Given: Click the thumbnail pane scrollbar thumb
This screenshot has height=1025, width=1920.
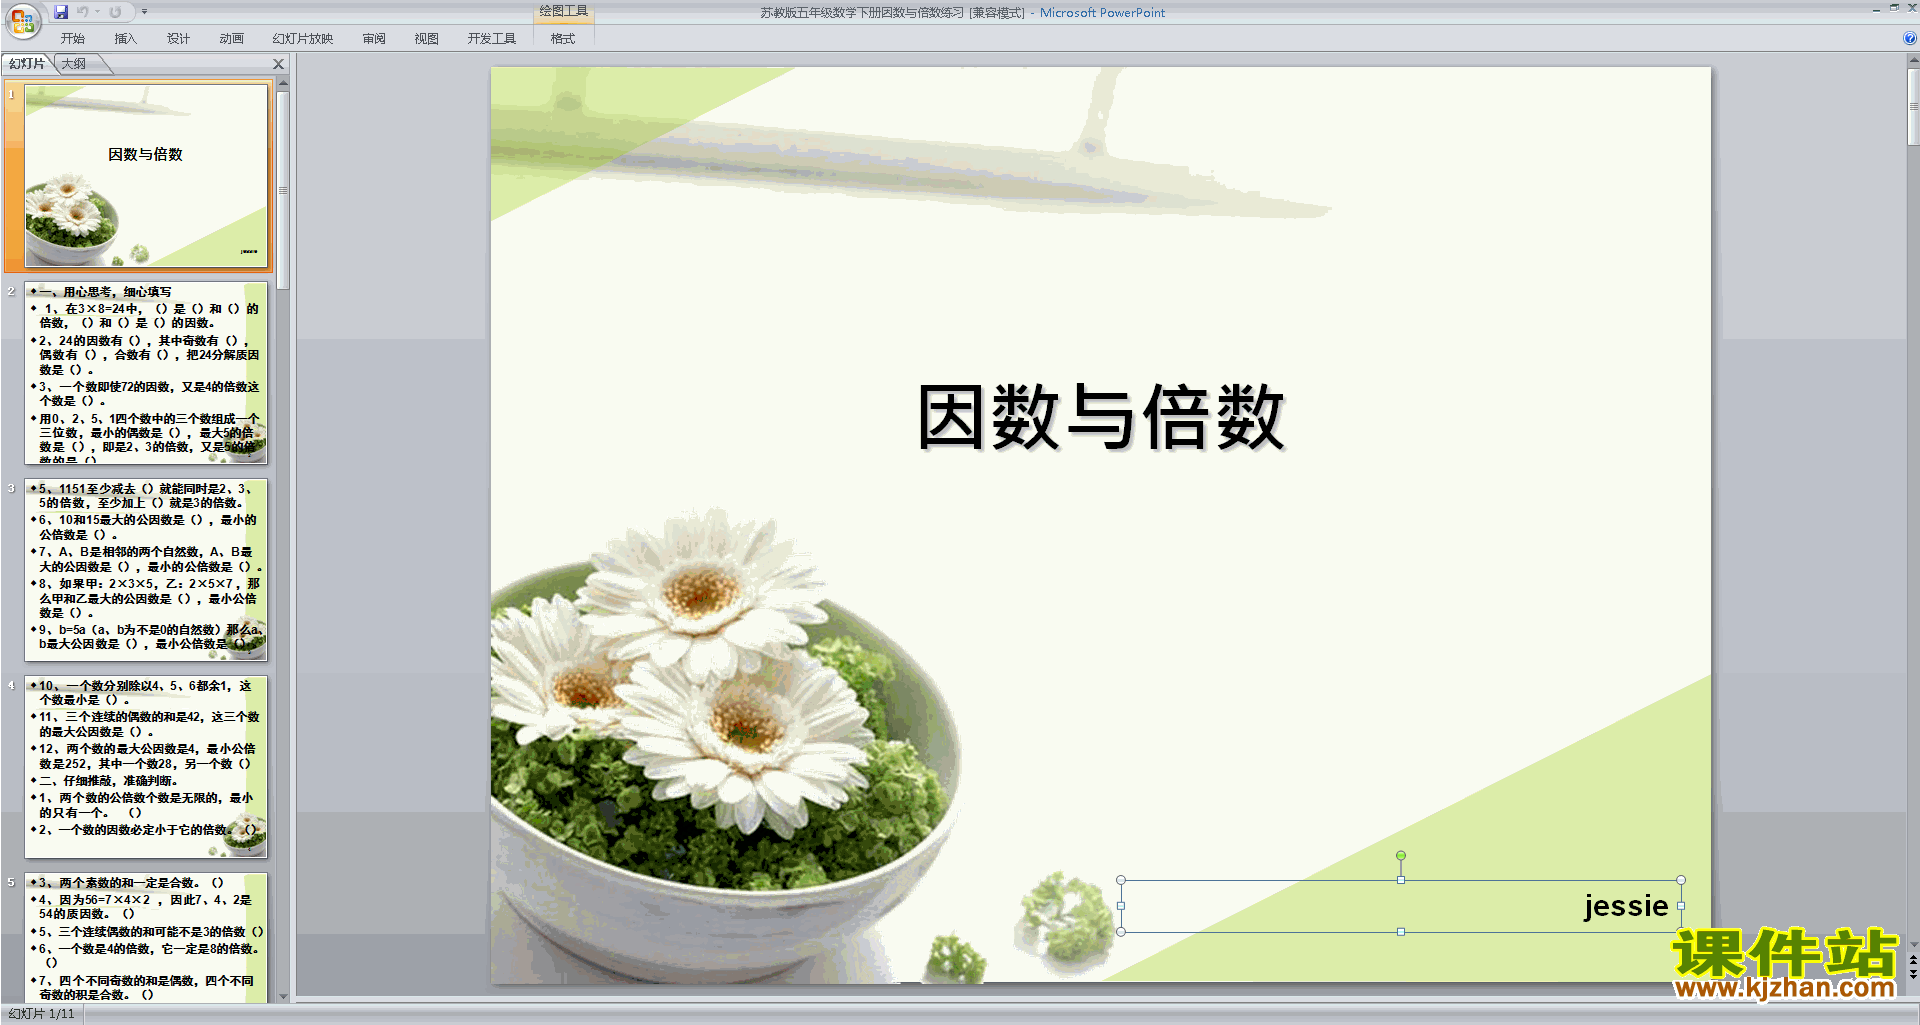Looking at the screenshot, I should coord(283,190).
